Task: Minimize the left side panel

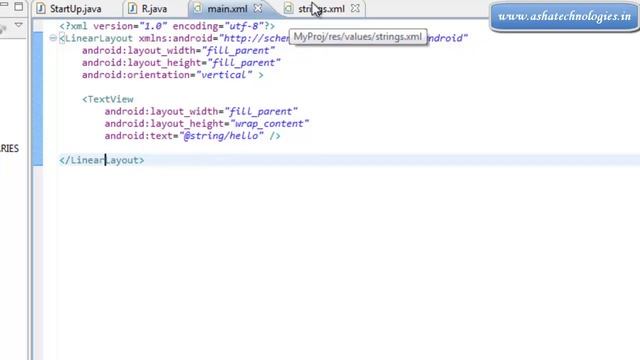Action: coord(4,4)
